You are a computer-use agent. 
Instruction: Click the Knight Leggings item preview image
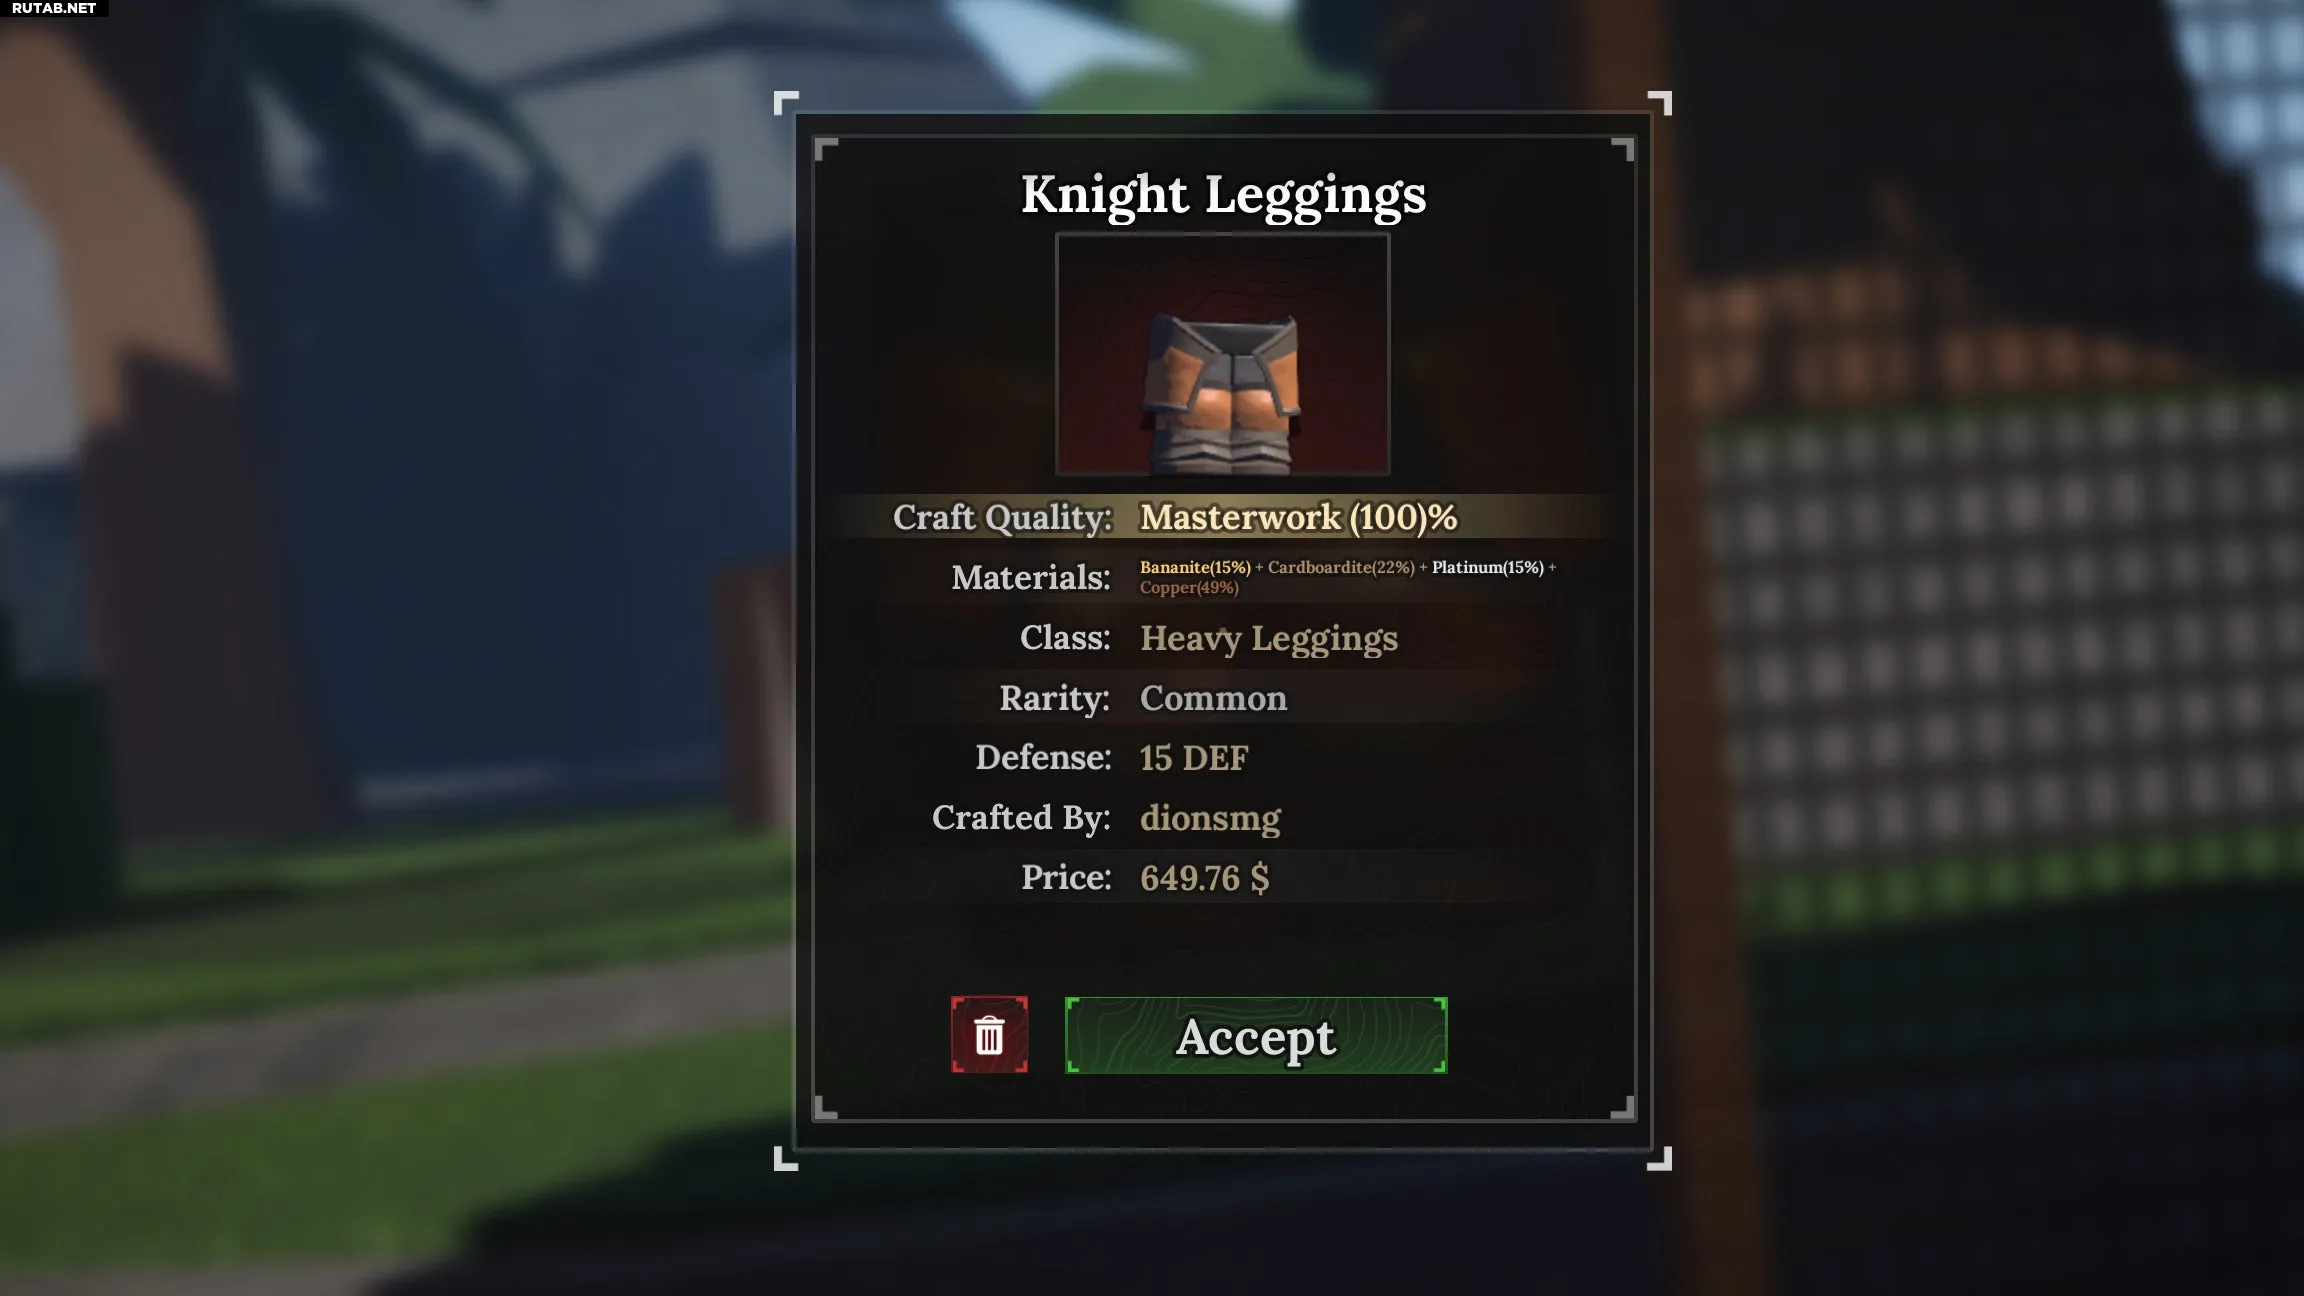pos(1222,354)
